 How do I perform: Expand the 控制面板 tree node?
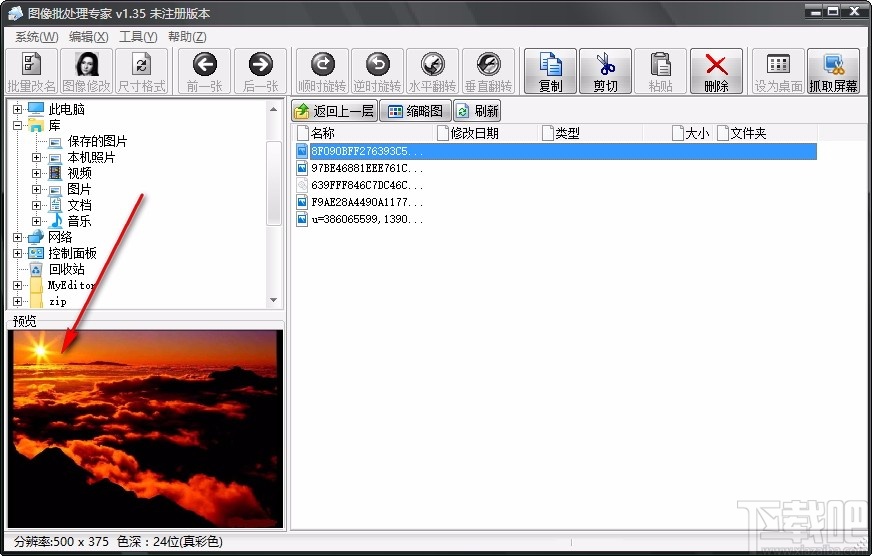pos(18,253)
